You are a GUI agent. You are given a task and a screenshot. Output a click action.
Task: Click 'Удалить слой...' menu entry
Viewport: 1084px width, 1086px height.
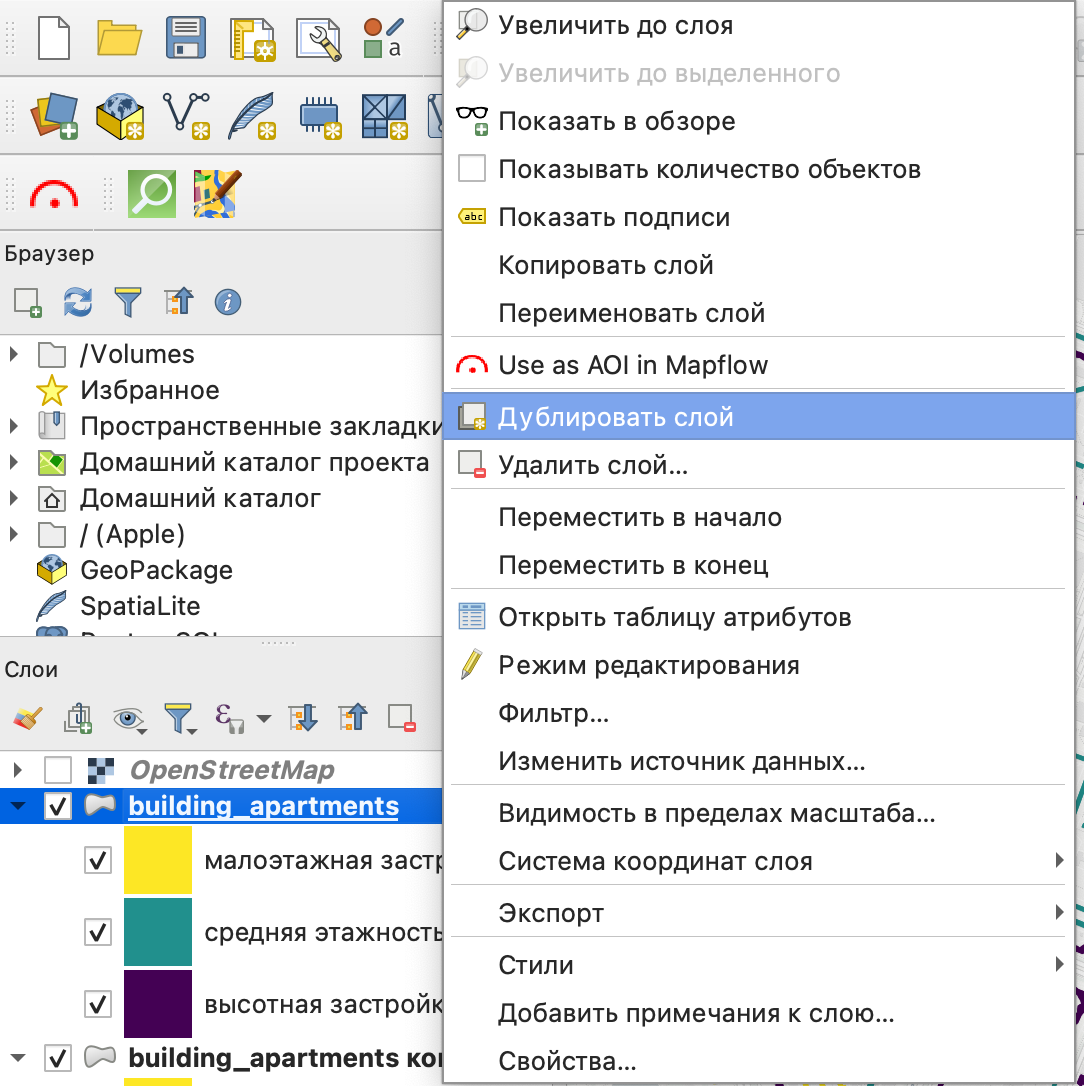point(592,465)
